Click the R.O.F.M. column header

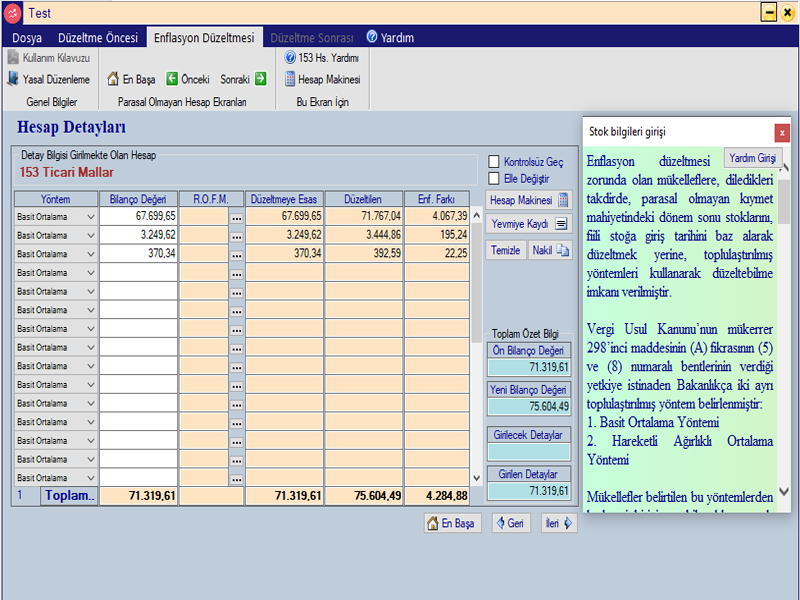[x=211, y=199]
